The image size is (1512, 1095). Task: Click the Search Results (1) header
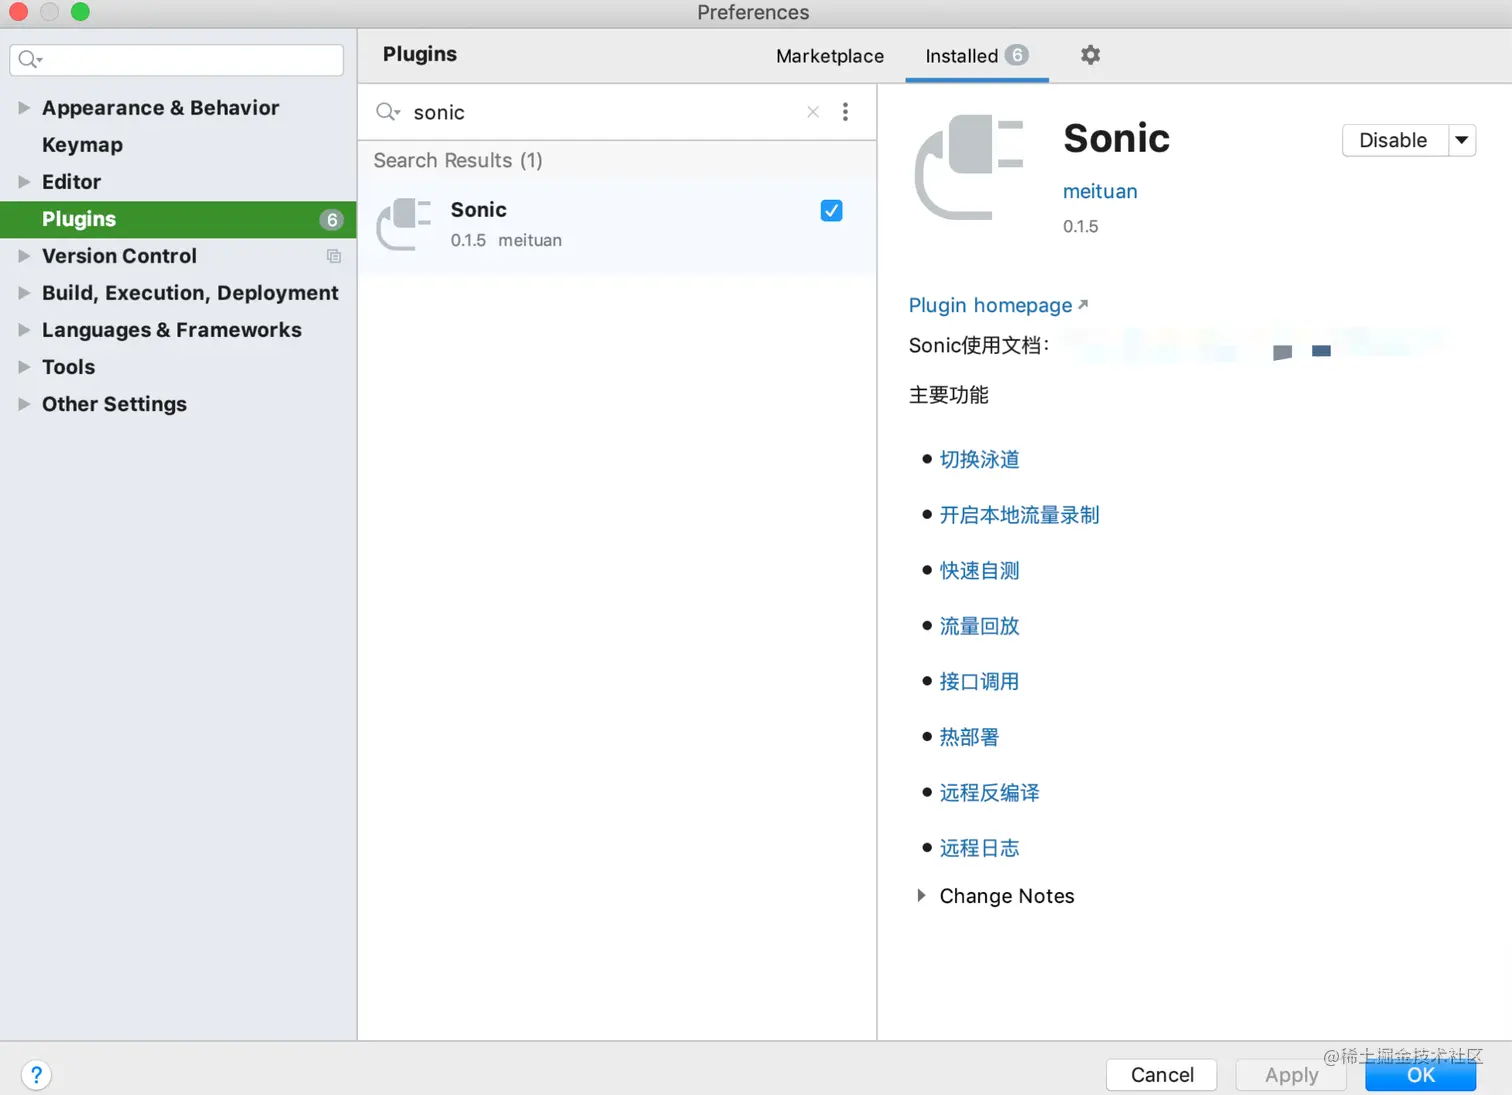click(458, 160)
